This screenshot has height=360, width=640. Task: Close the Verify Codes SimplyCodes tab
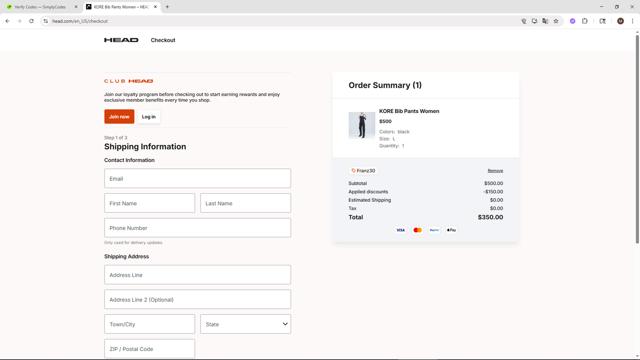pos(76,7)
